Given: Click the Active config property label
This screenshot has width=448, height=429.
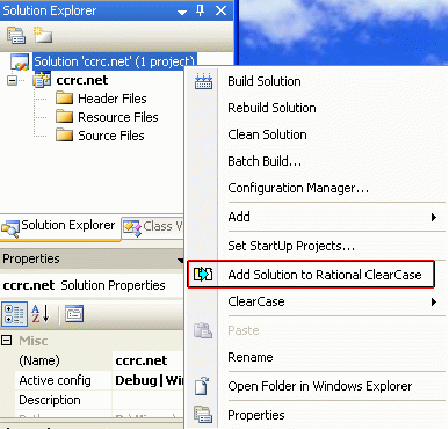Looking at the screenshot, I should tap(55, 380).
